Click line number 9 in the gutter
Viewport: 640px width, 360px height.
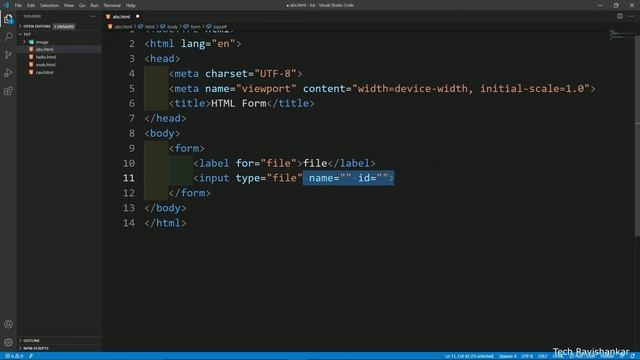[131, 148]
